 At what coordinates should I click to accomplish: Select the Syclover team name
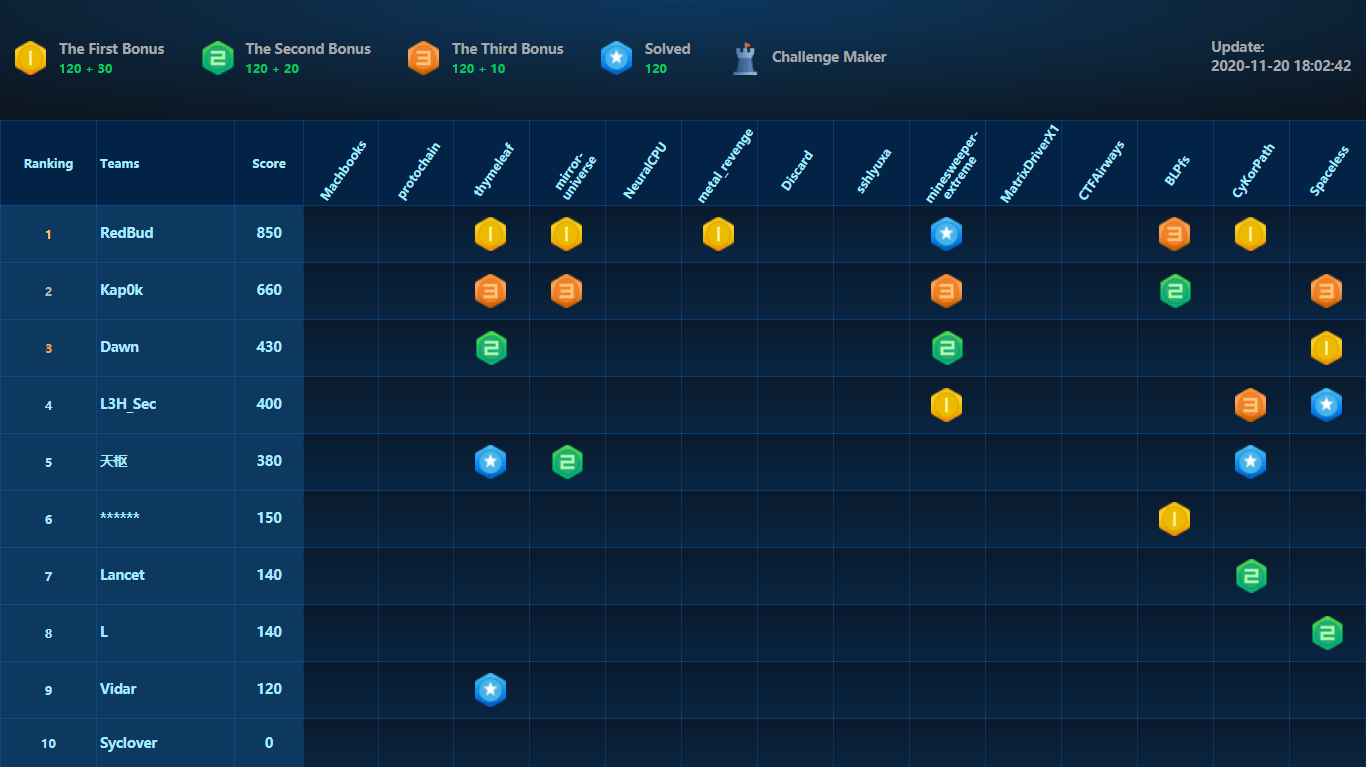coord(129,743)
